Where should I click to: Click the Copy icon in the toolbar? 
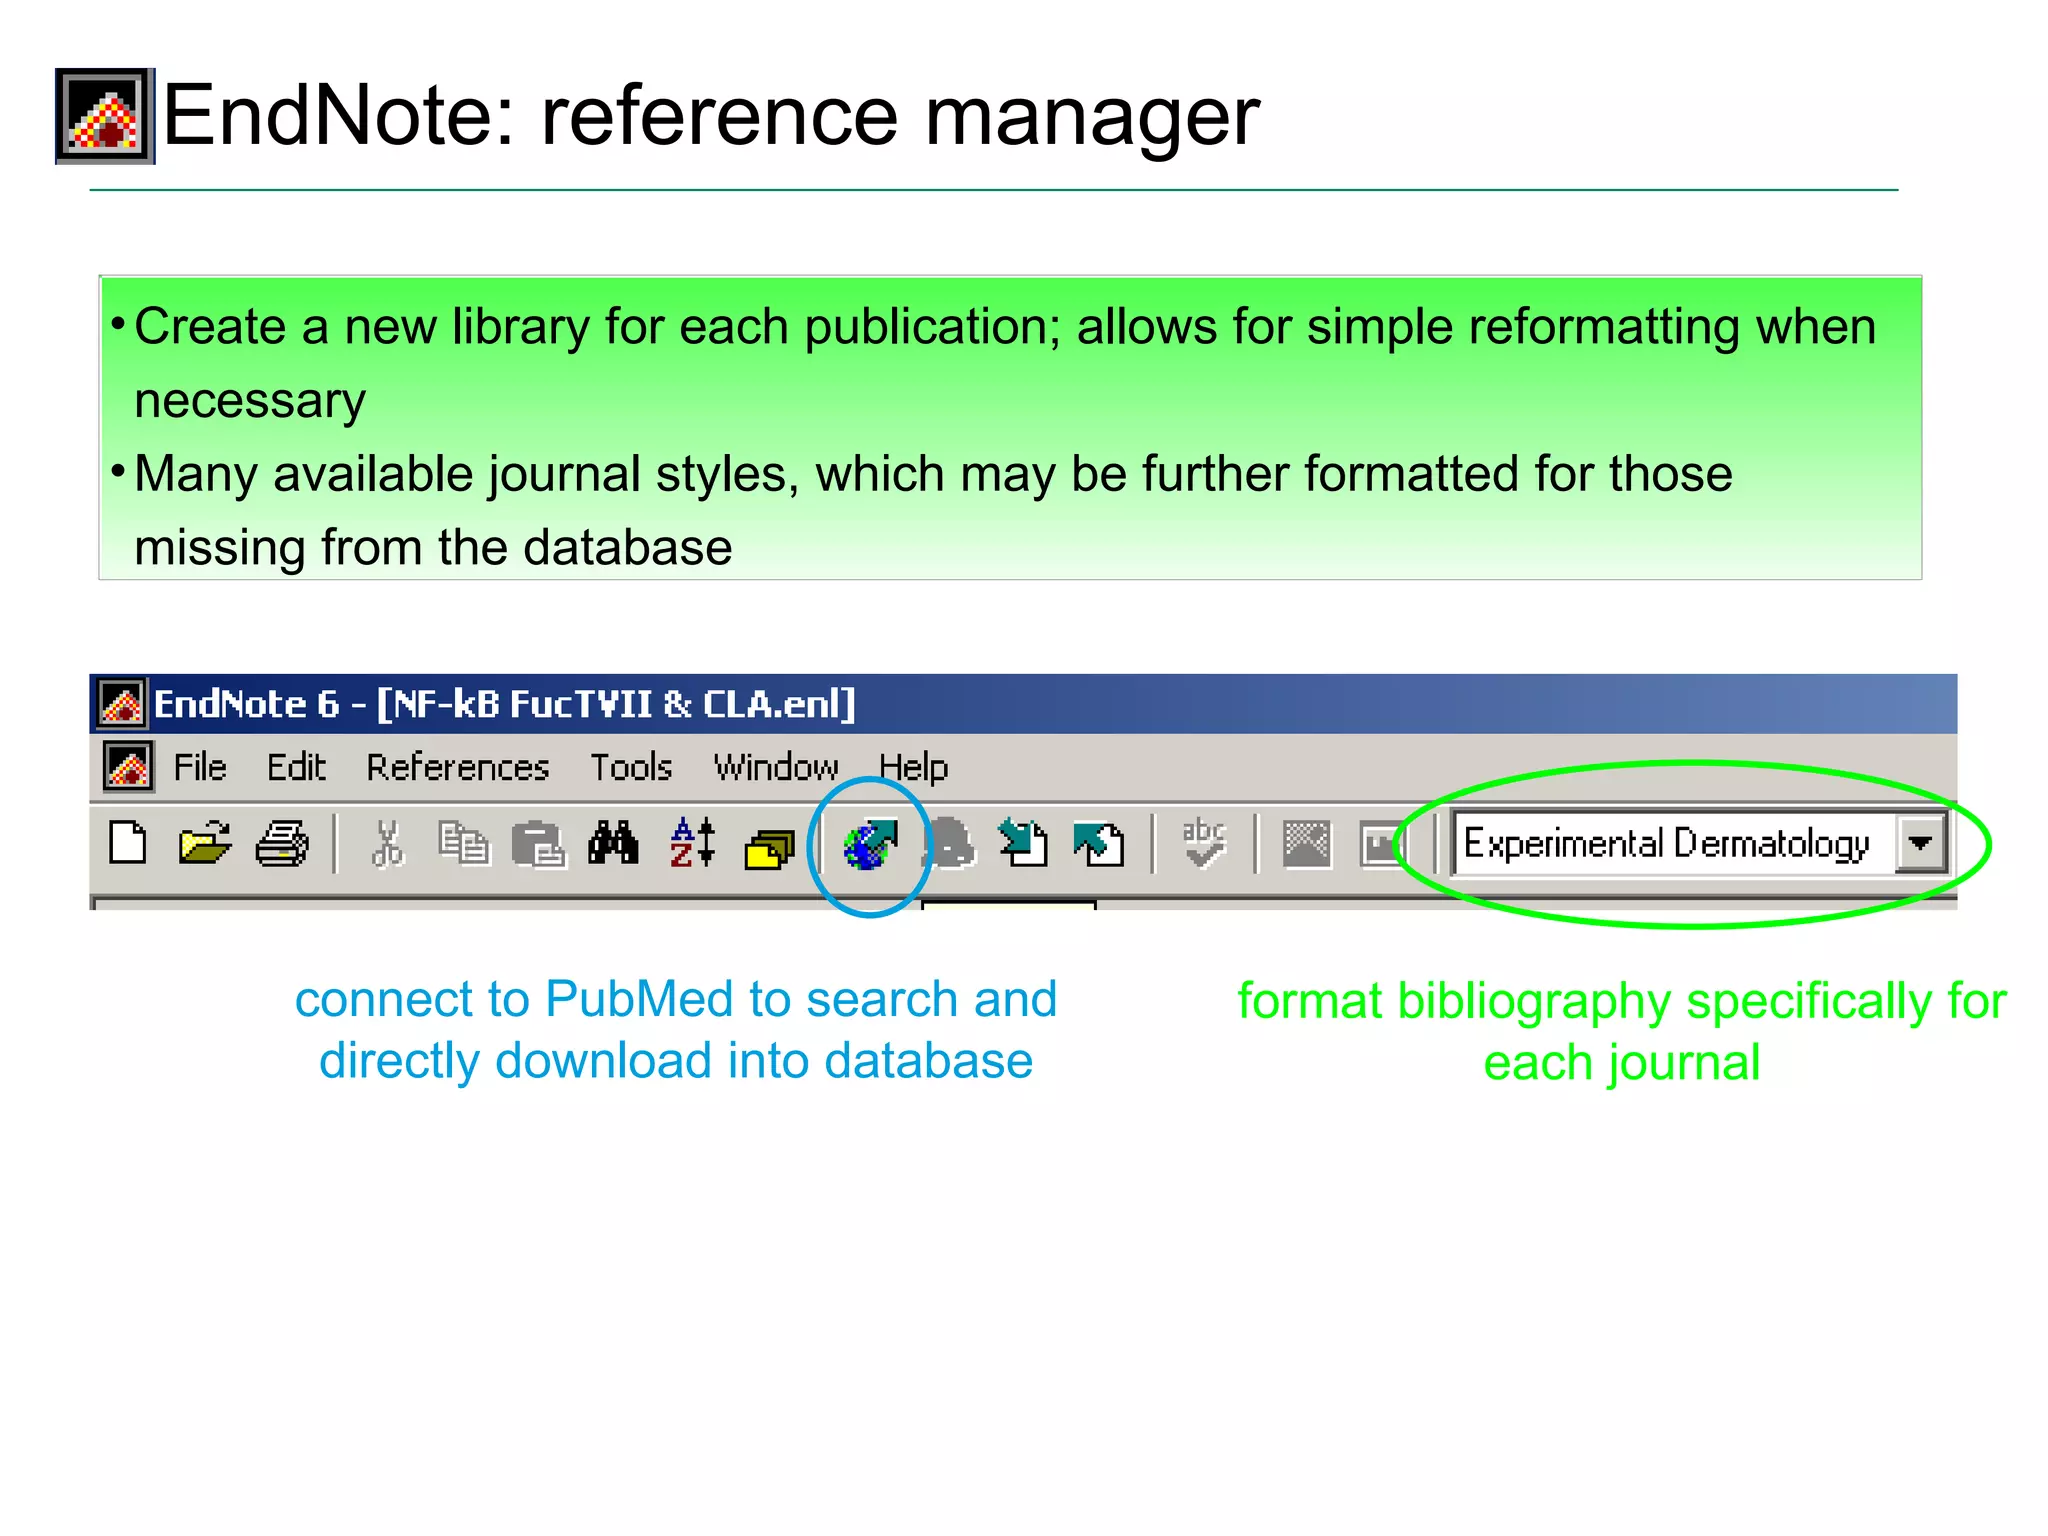pyautogui.click(x=464, y=843)
